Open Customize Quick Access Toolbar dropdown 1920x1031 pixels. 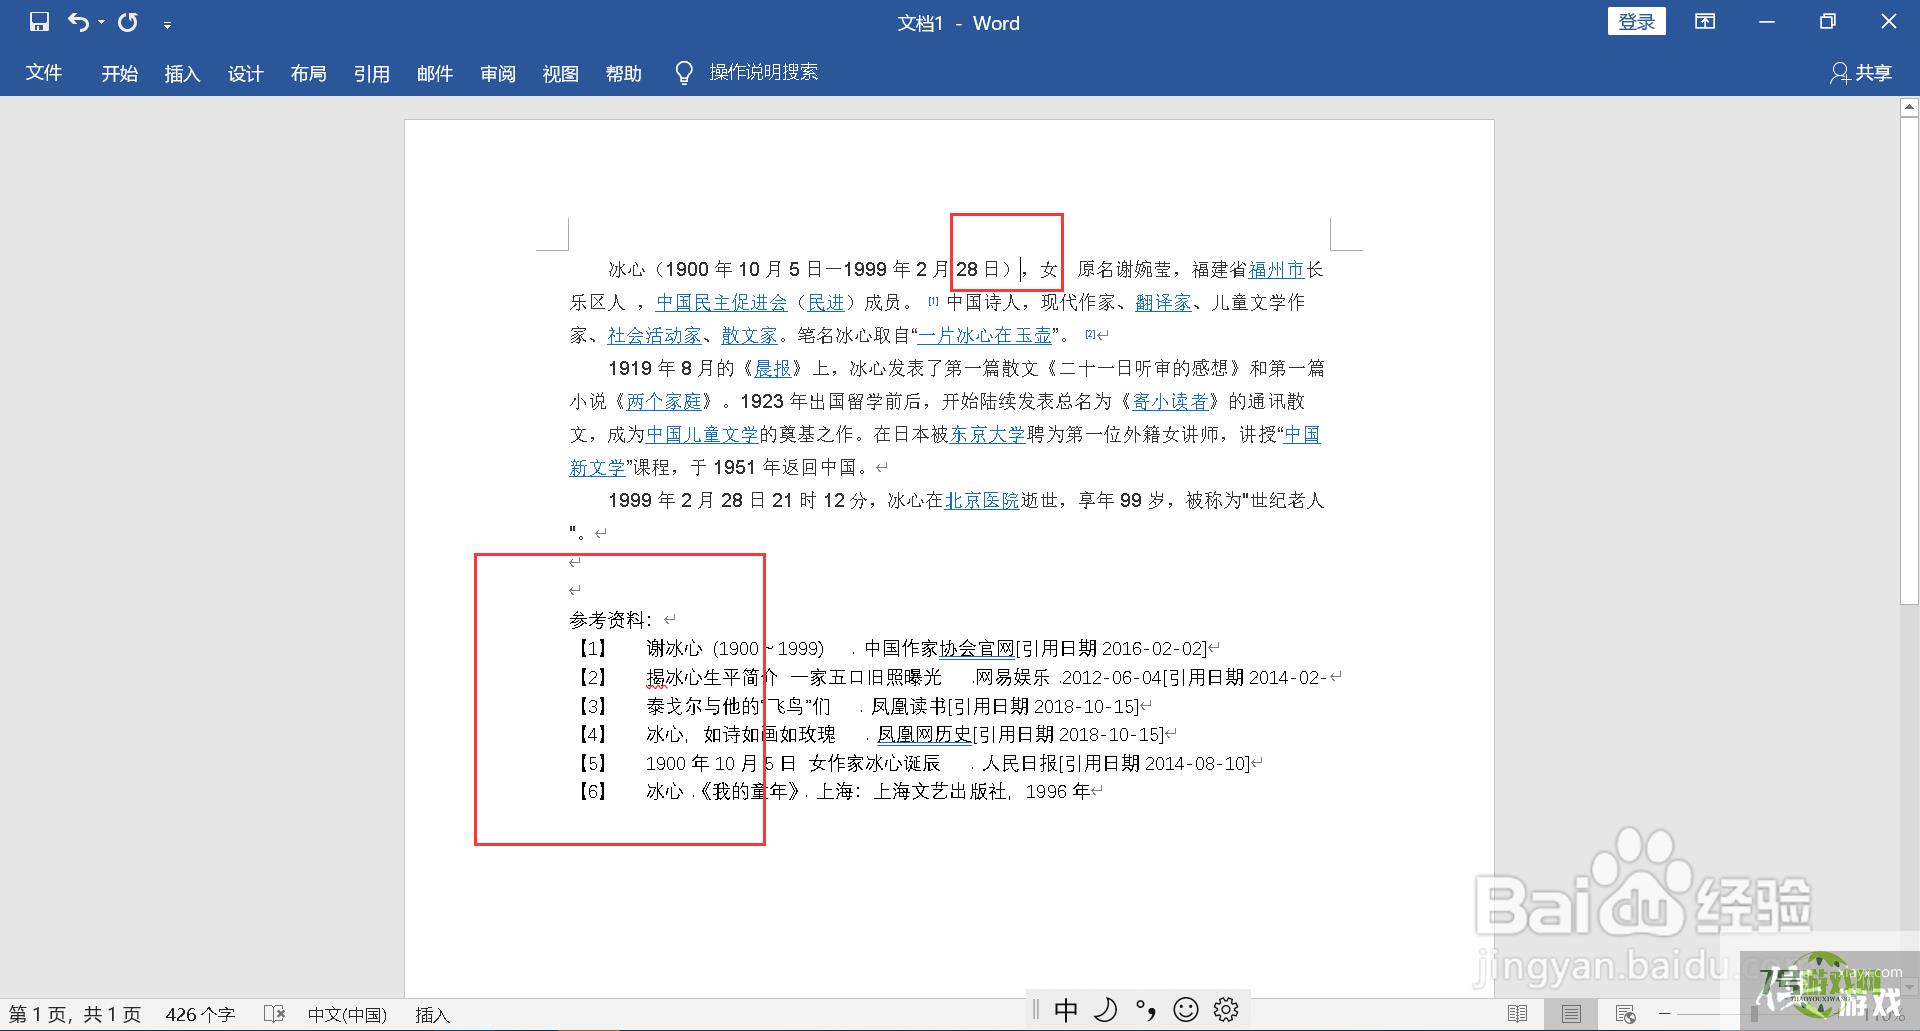pyautogui.click(x=167, y=24)
